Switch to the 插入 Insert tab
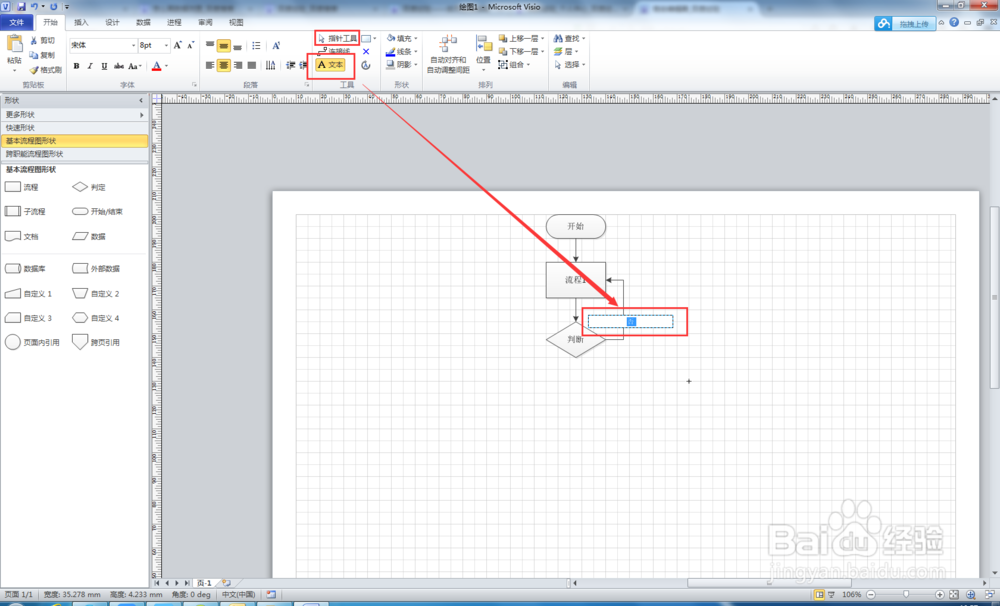Screen dimensions: 1000x606 point(81,22)
